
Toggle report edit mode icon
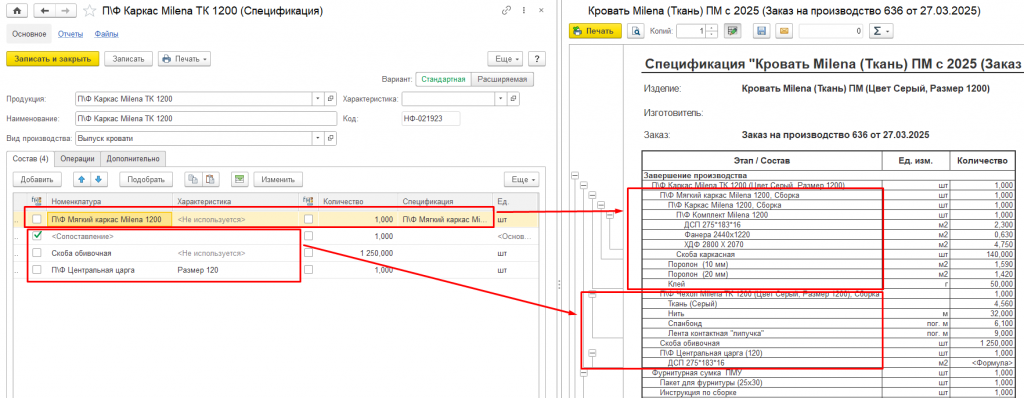tap(733, 31)
